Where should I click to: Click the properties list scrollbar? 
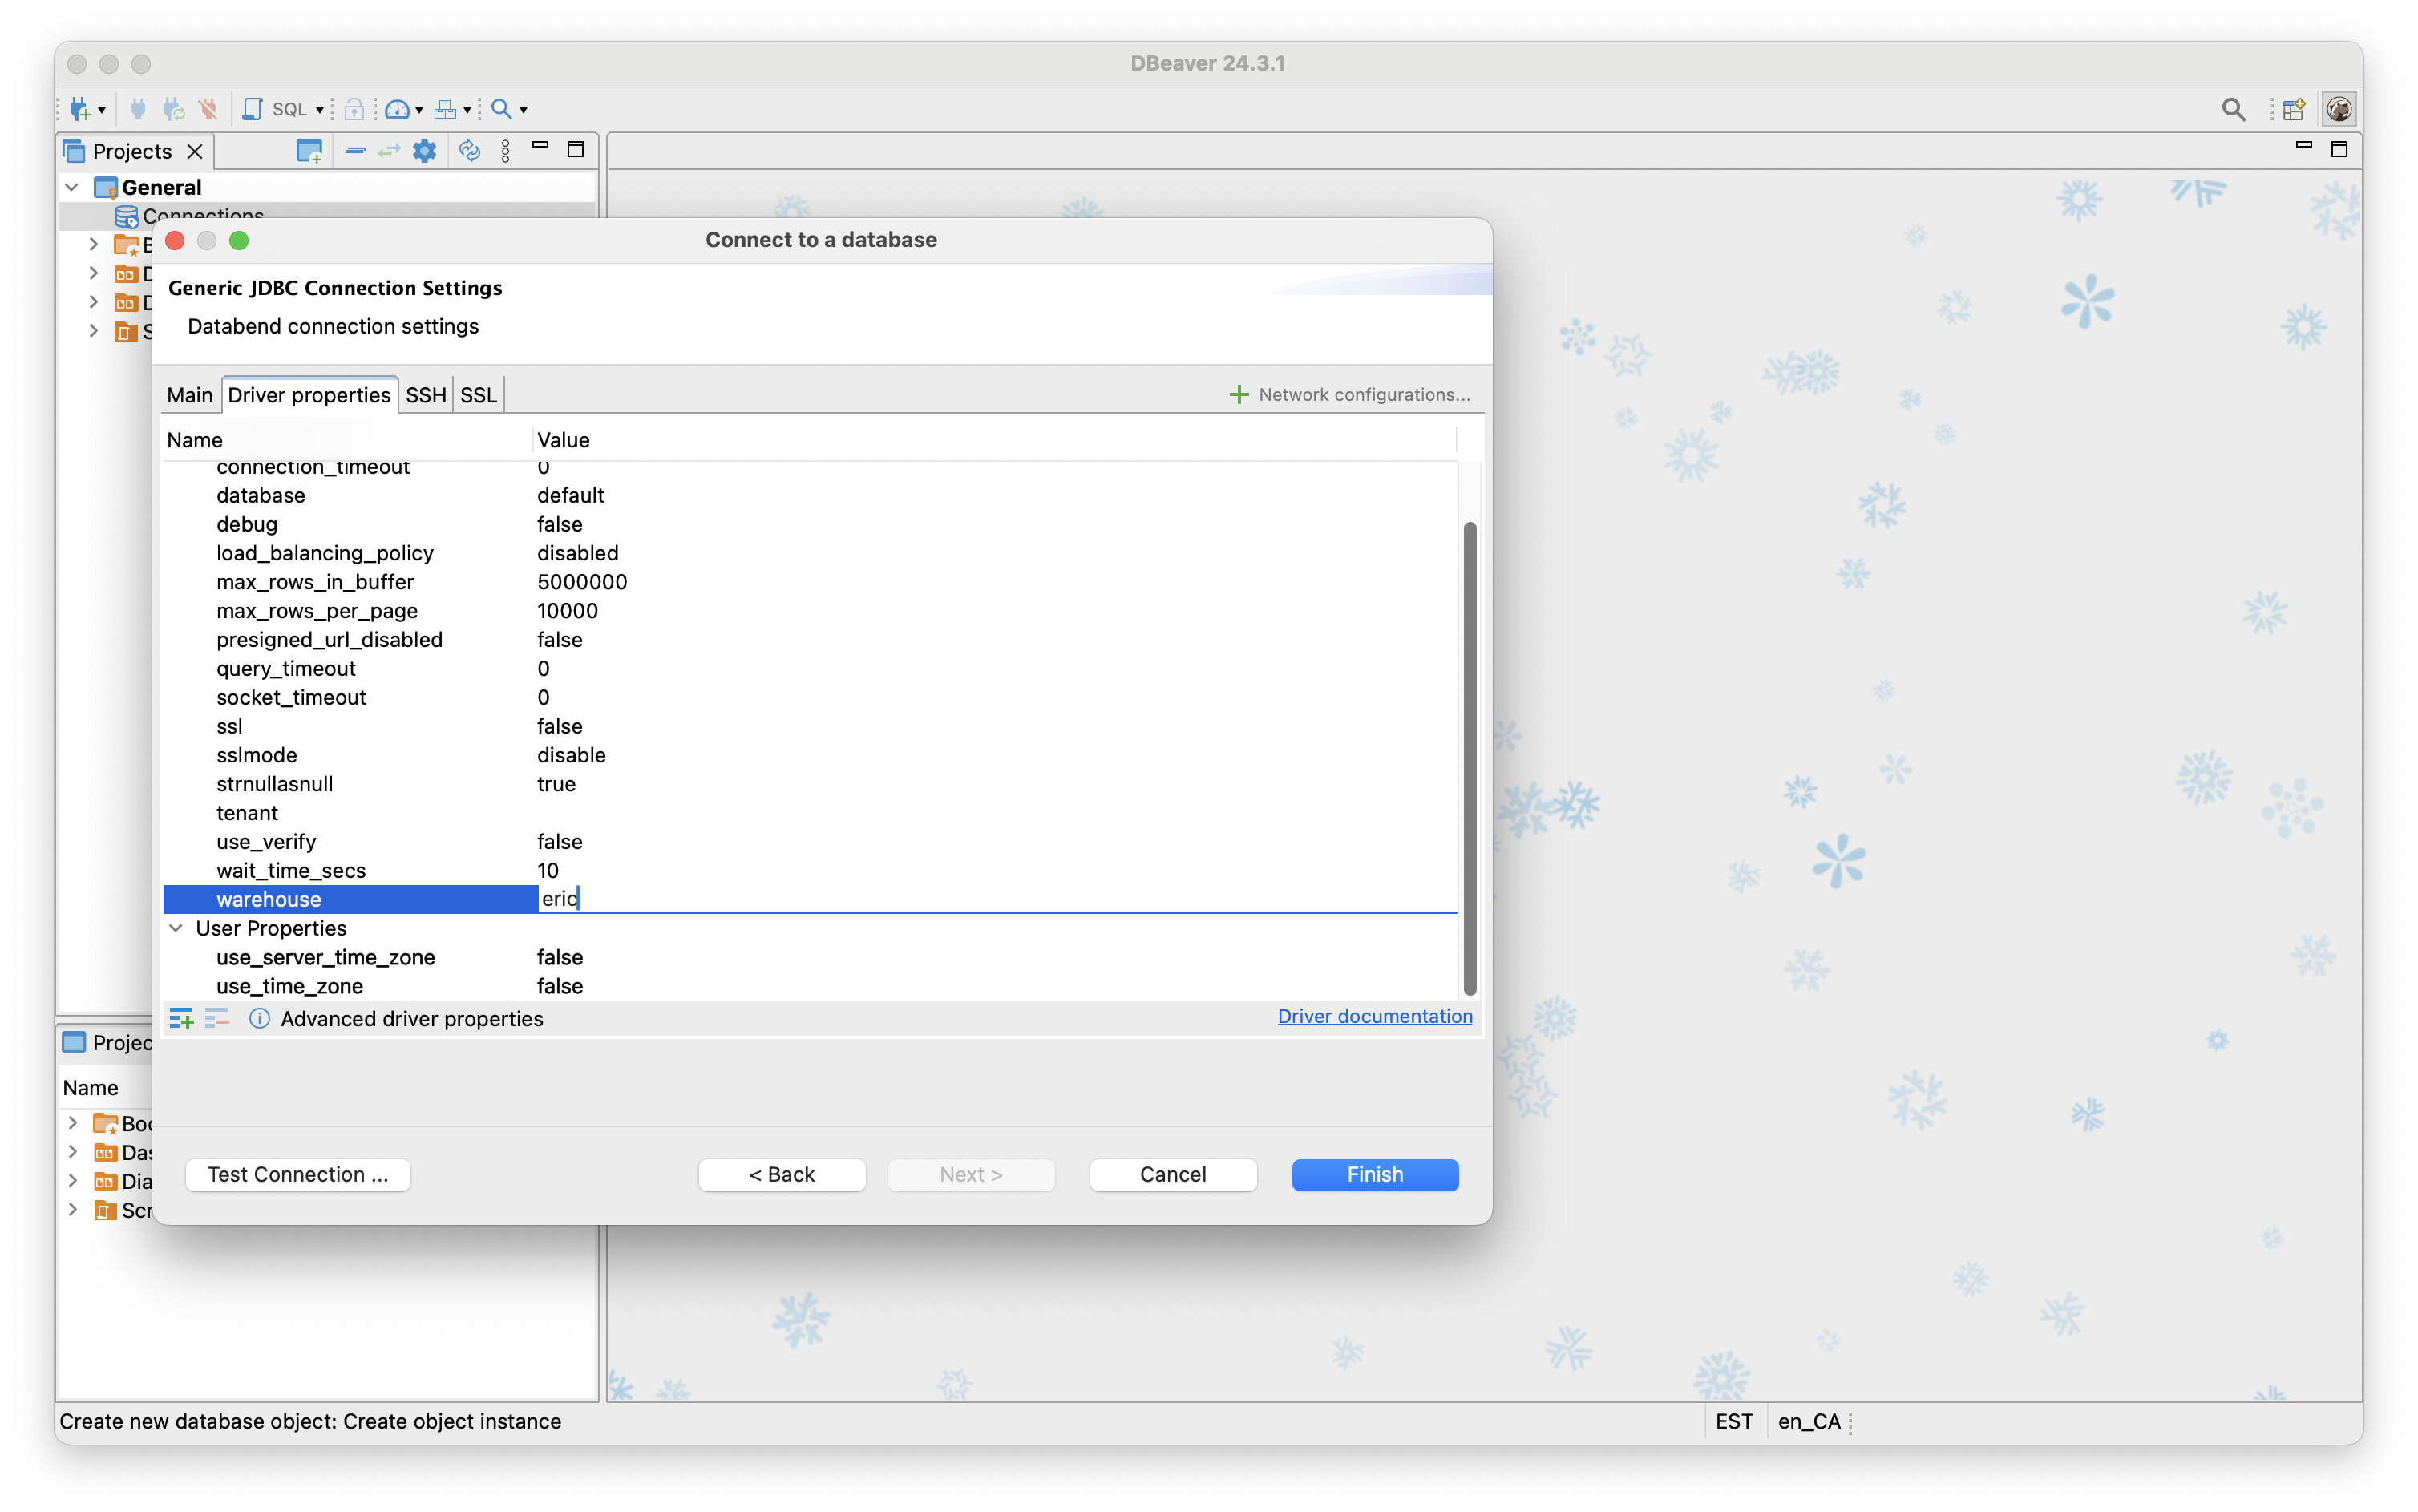click(1469, 758)
